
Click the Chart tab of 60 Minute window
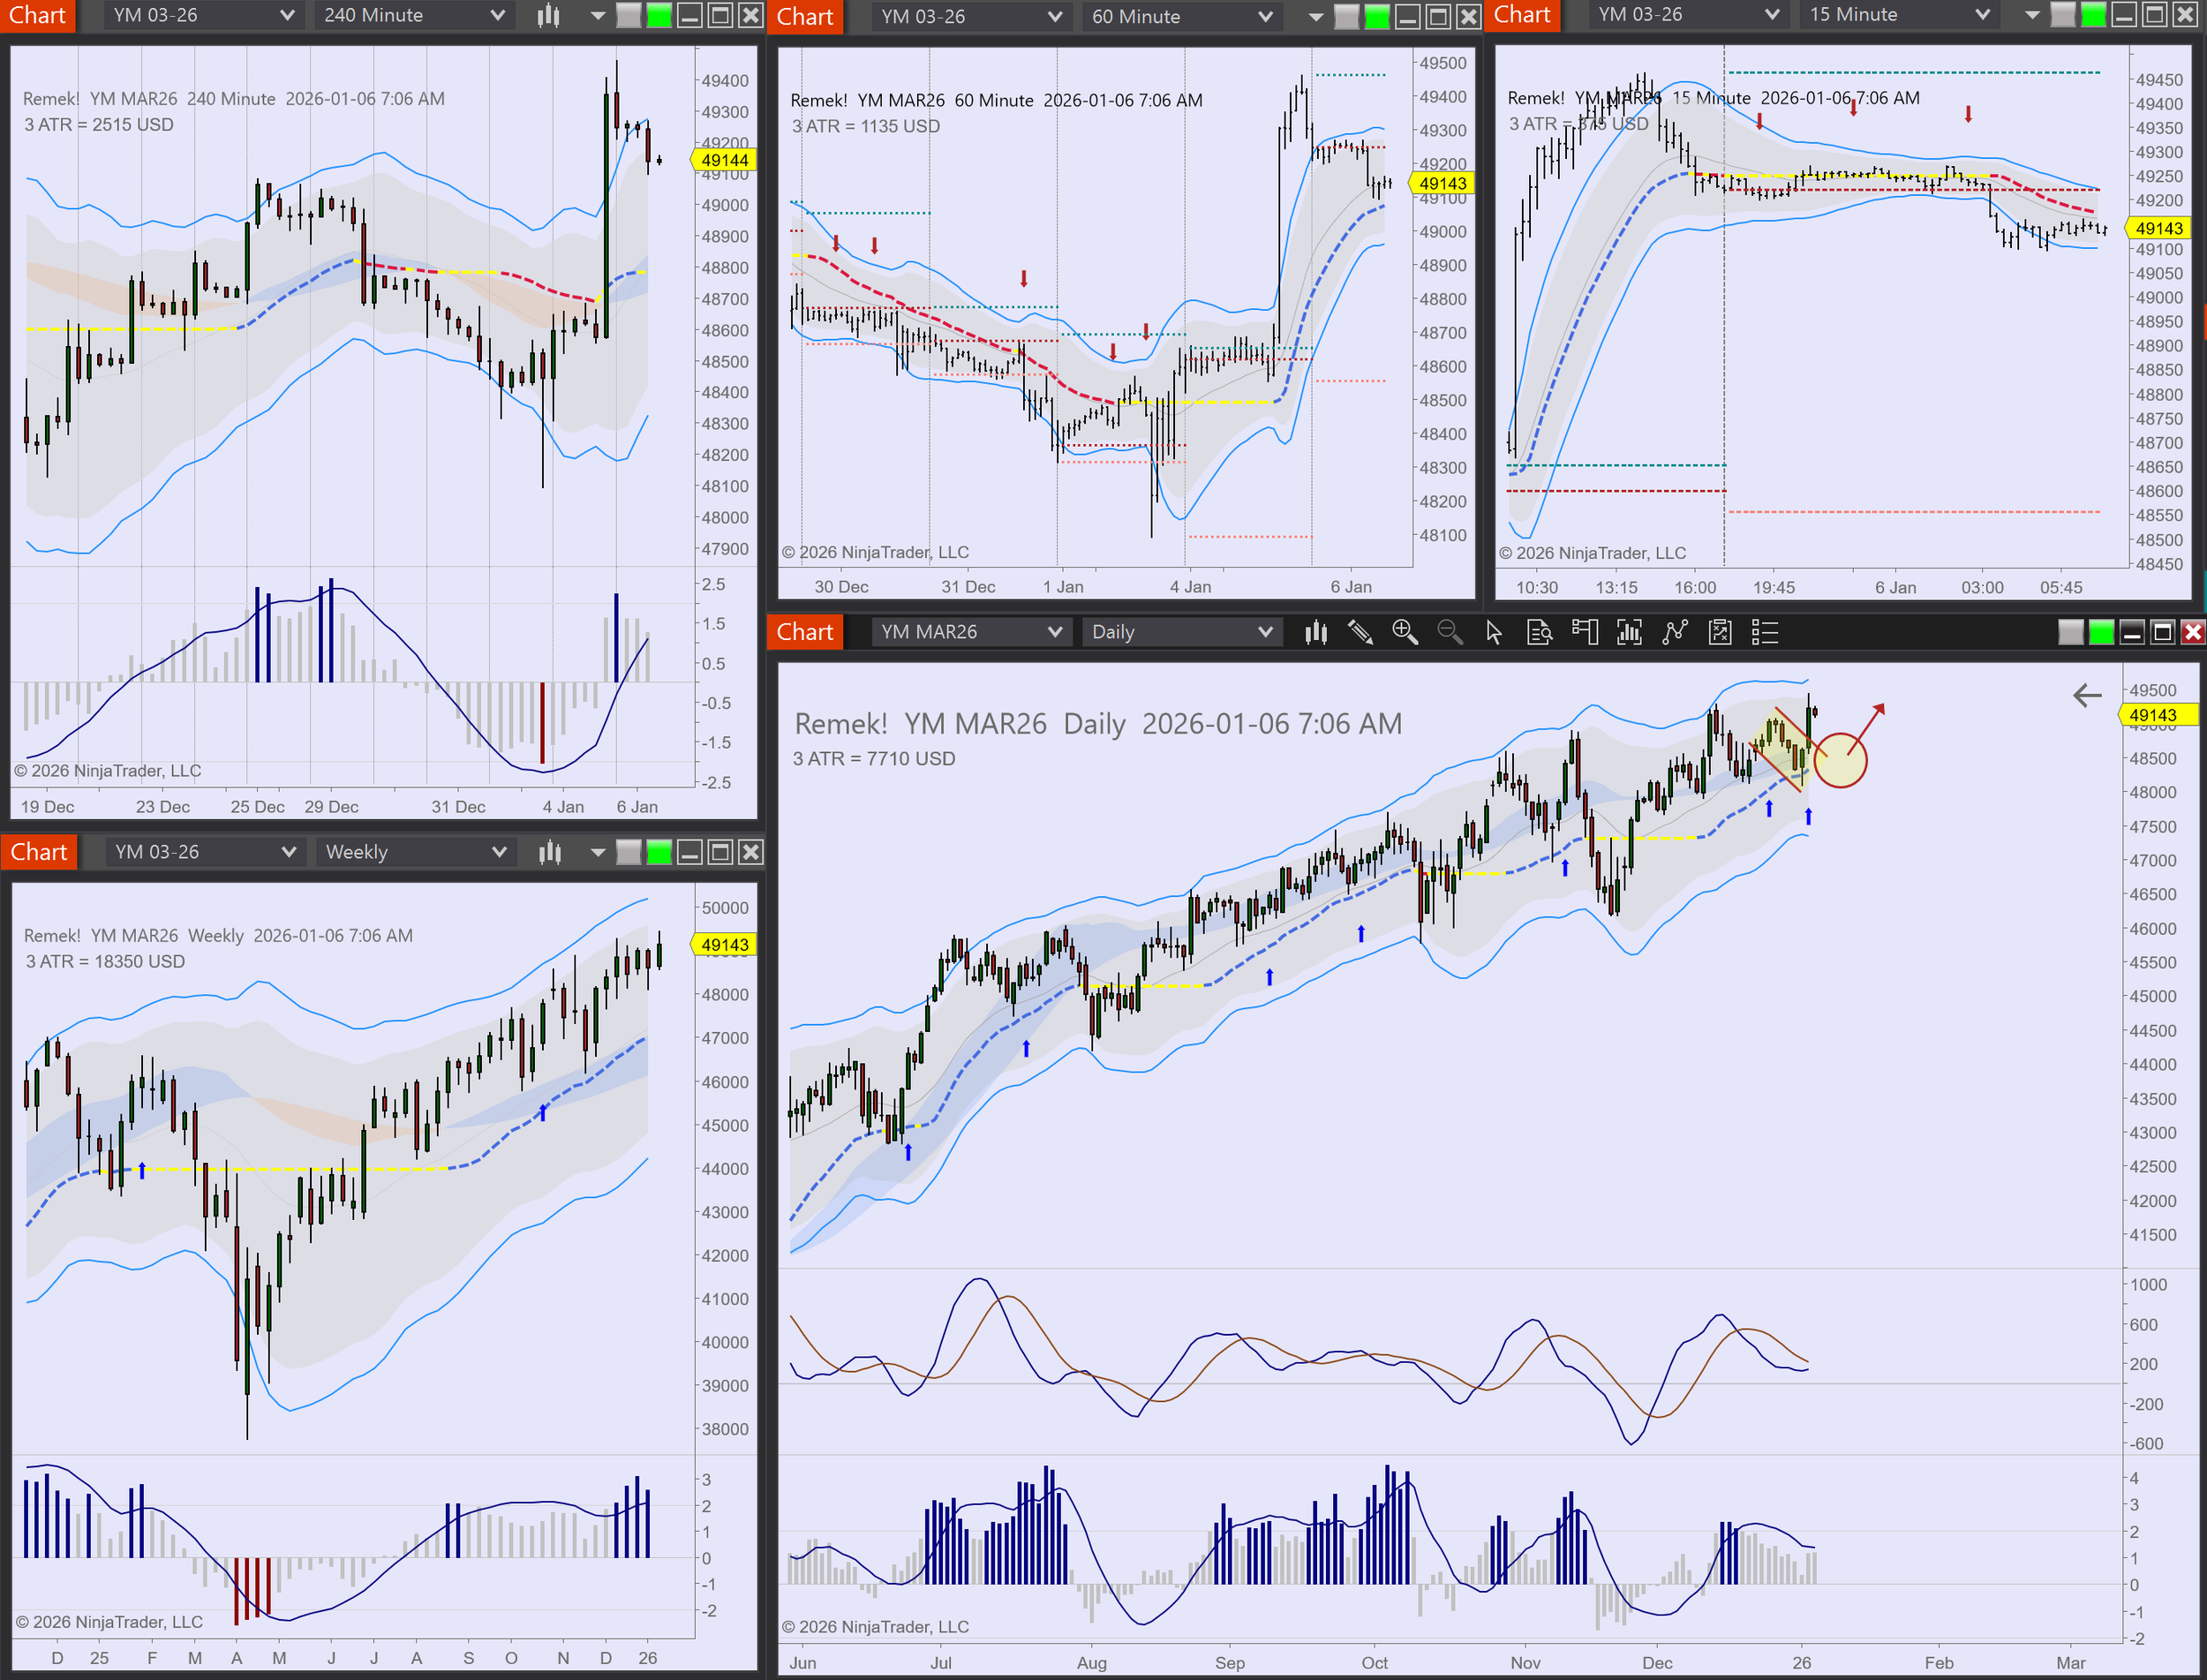pyautogui.click(x=805, y=16)
